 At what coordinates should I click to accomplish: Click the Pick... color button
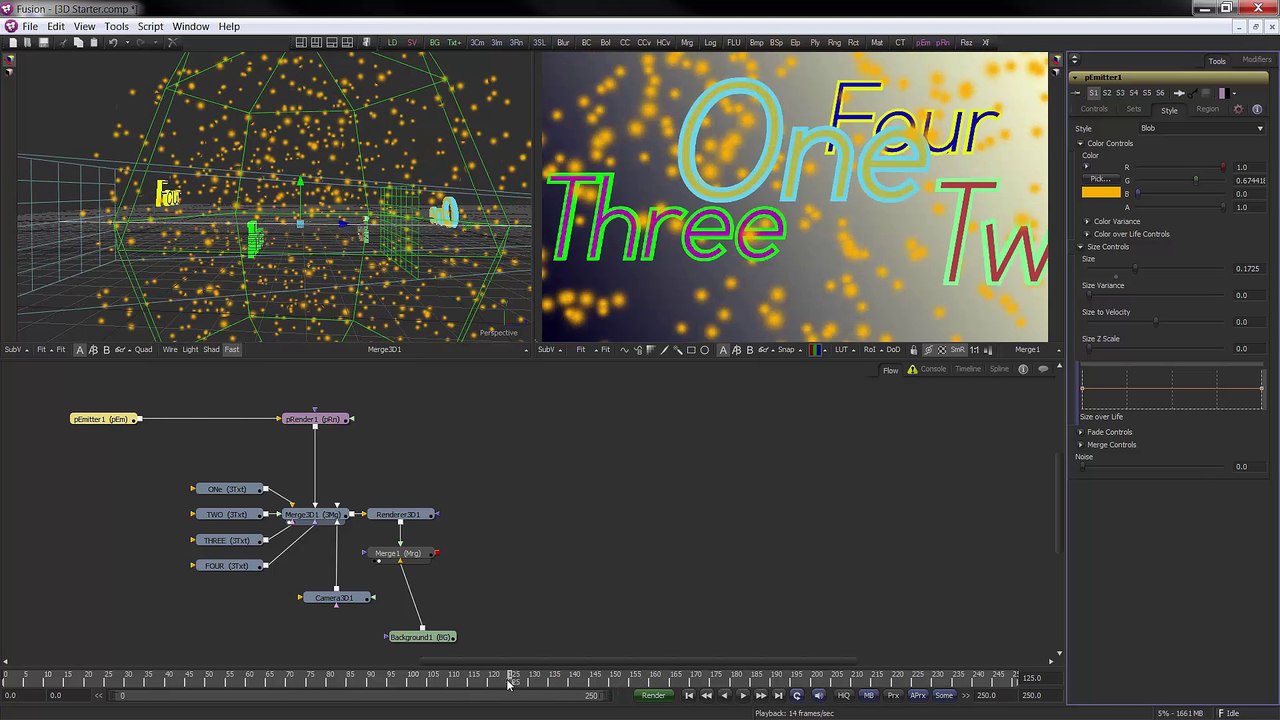[x=1101, y=178]
